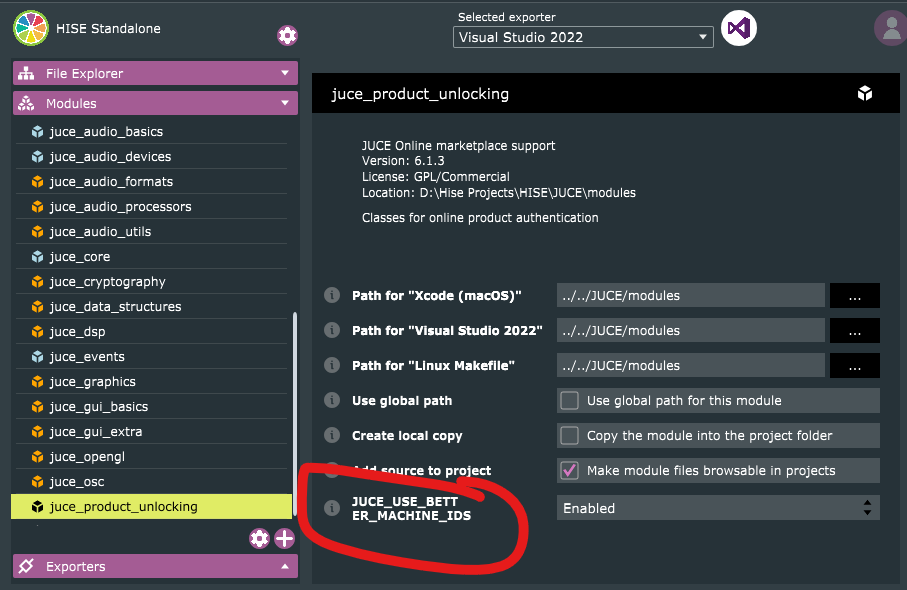Image resolution: width=907 pixels, height=590 pixels.
Task: Expand the Exporters panel
Action: pyautogui.click(x=285, y=566)
